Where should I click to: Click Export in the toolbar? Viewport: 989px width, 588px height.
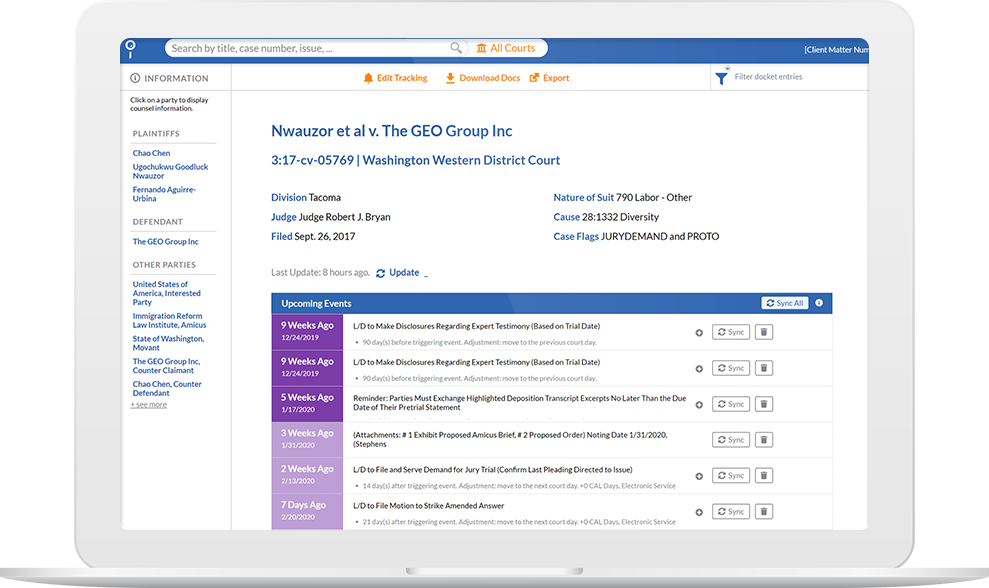pyautogui.click(x=550, y=78)
